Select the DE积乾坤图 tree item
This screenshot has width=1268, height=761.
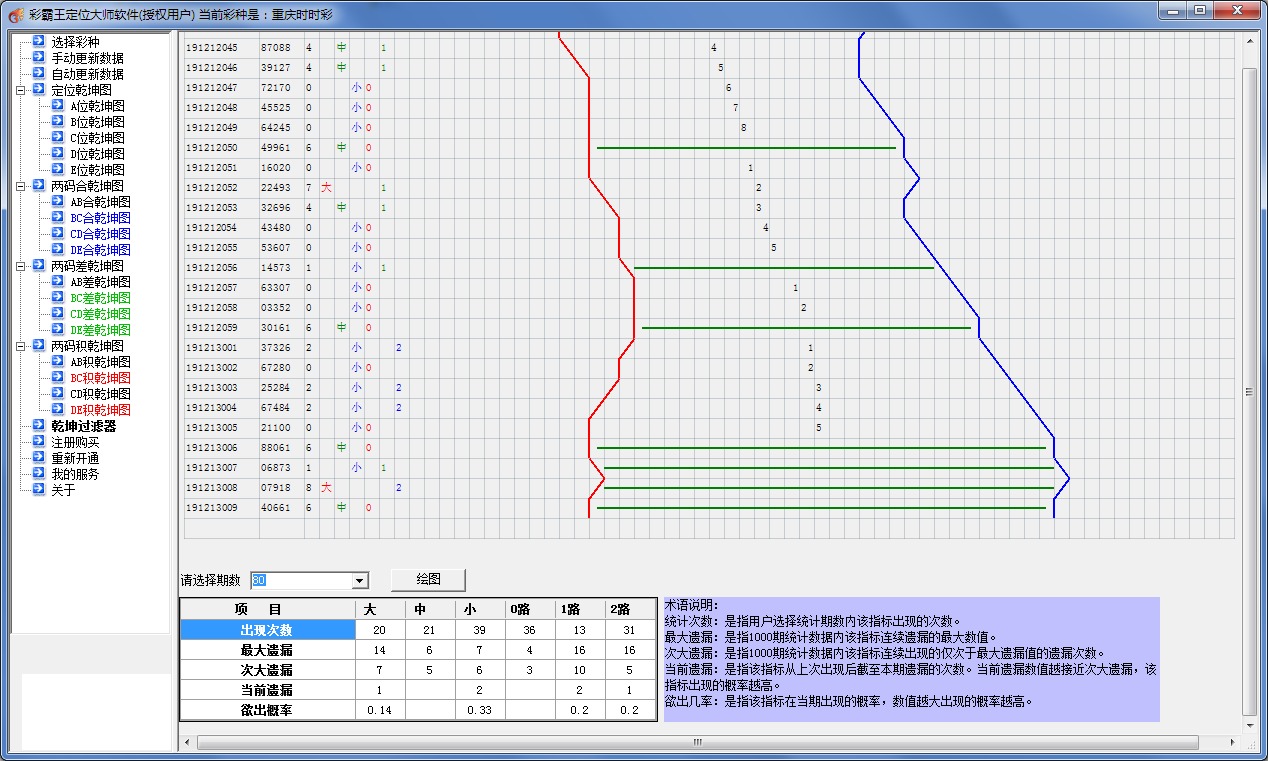tap(100, 410)
